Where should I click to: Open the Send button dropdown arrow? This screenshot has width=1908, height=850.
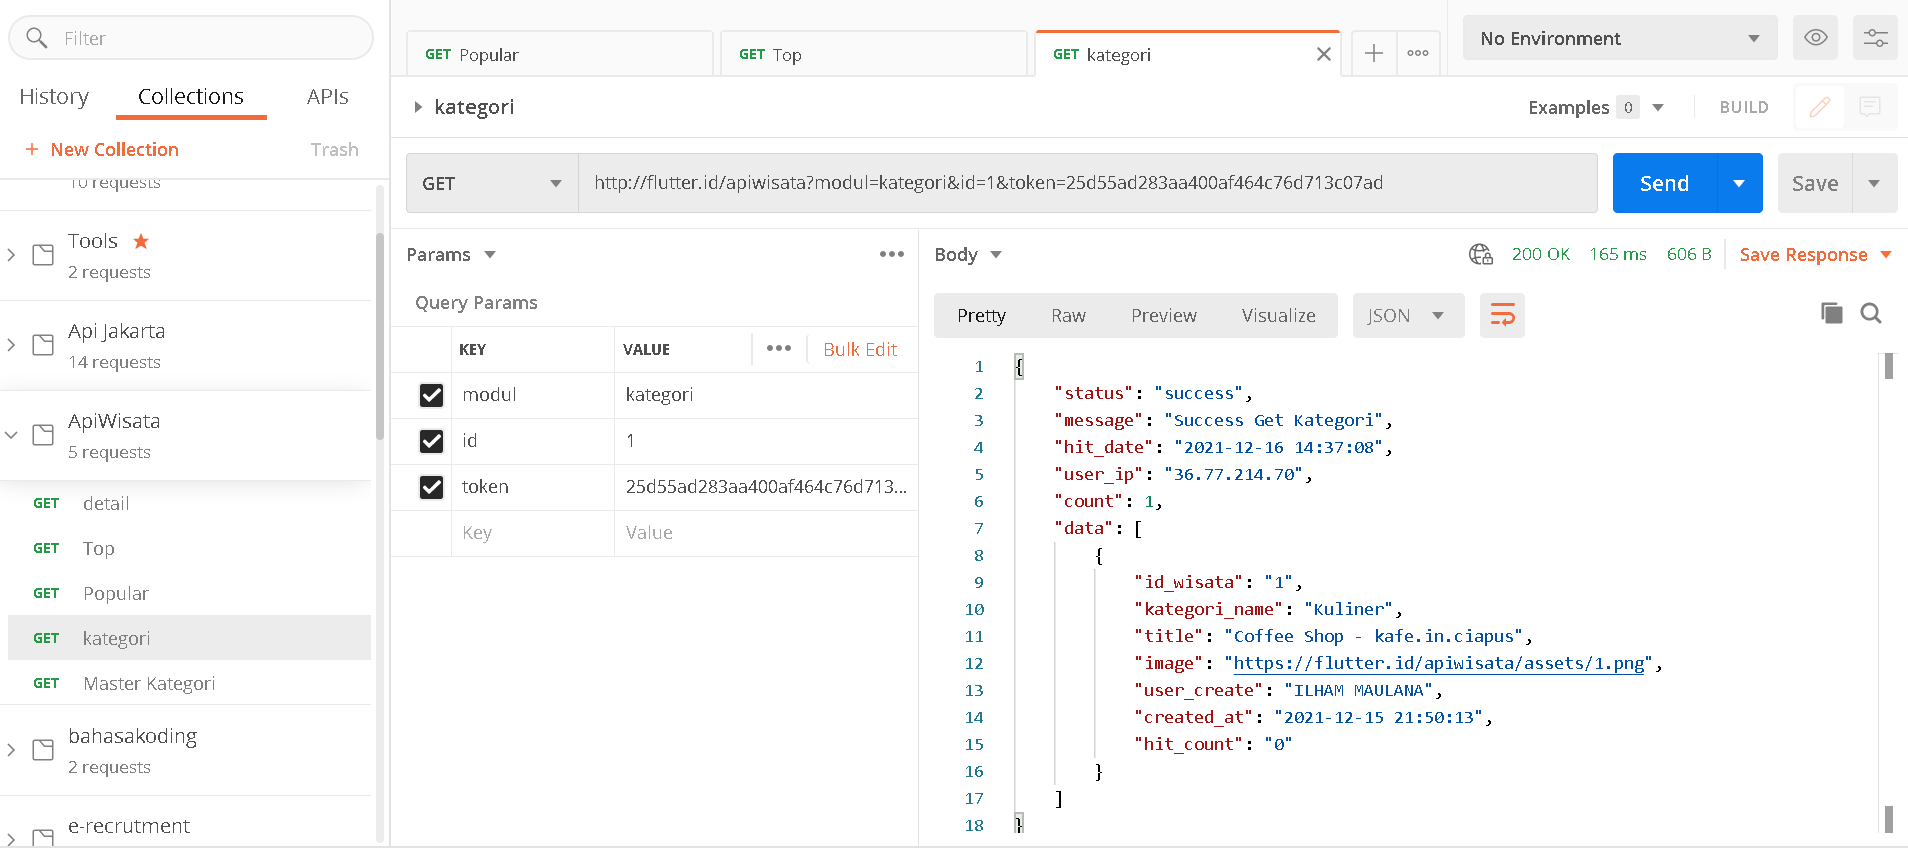coord(1739,183)
